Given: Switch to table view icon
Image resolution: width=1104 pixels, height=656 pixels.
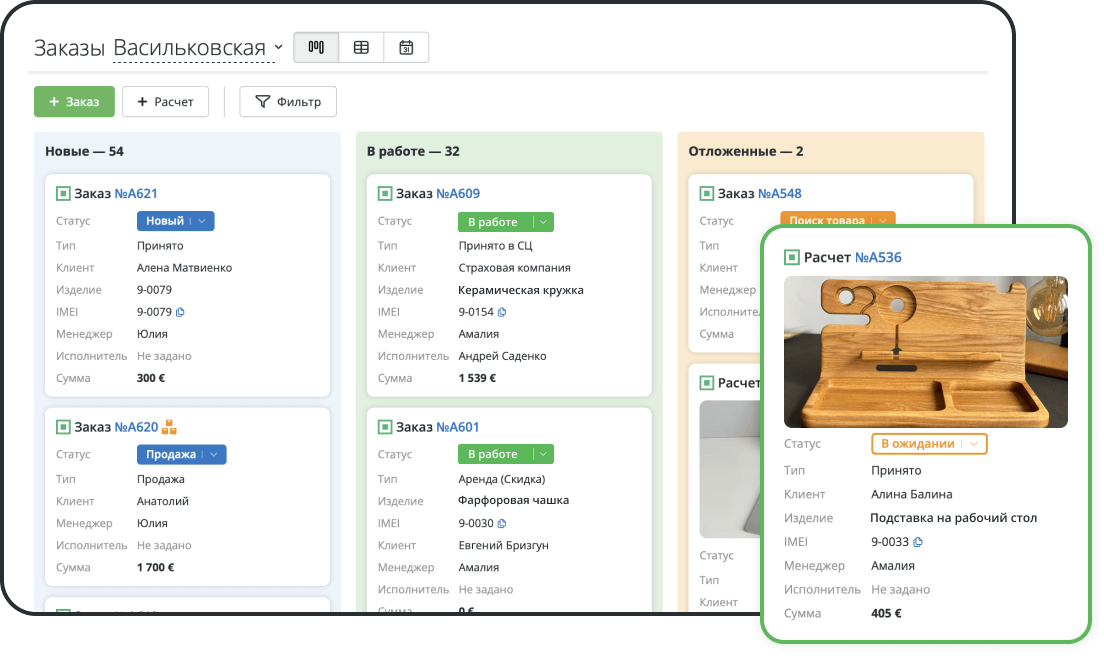Looking at the screenshot, I should pos(361,48).
